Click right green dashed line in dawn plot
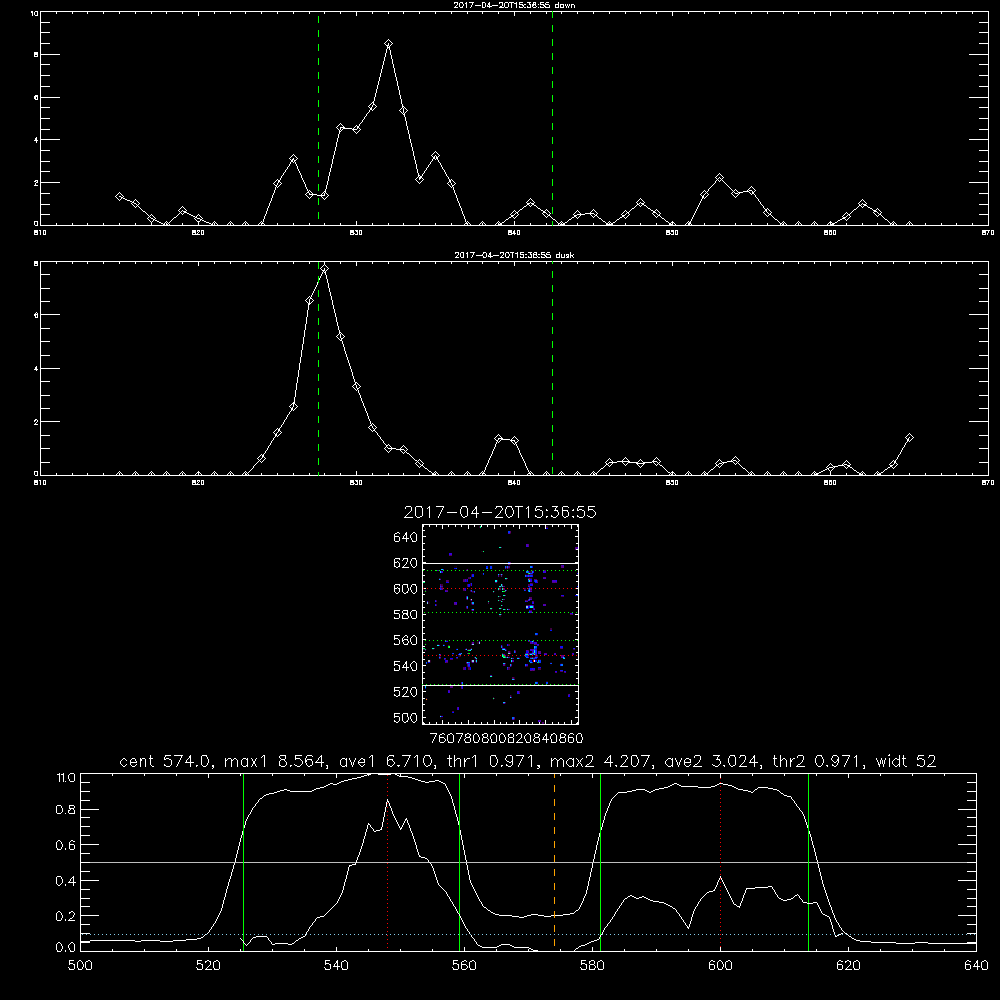The width and height of the screenshot is (1000, 1000). [552, 118]
